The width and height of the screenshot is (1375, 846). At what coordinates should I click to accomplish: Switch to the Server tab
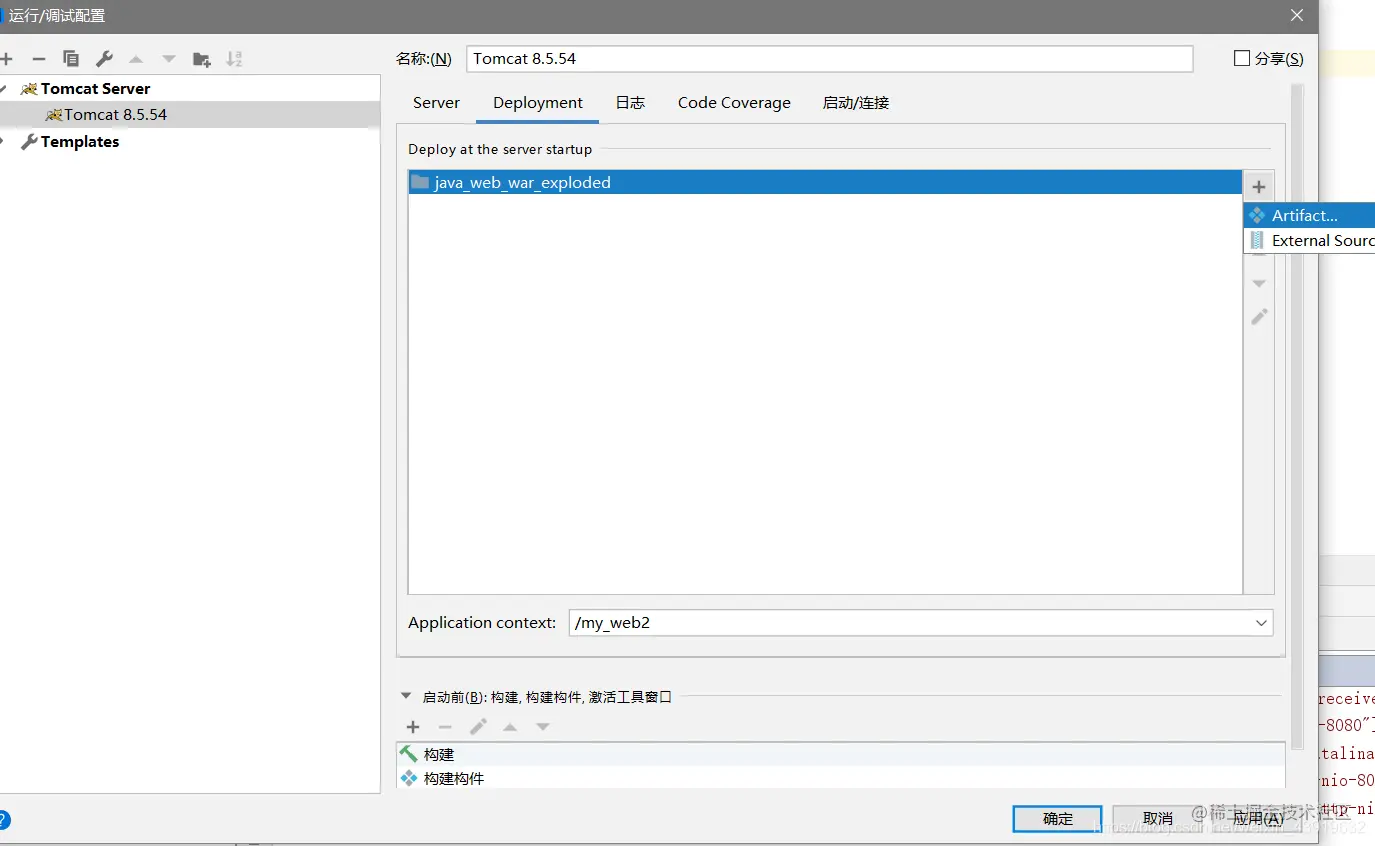click(x=436, y=103)
